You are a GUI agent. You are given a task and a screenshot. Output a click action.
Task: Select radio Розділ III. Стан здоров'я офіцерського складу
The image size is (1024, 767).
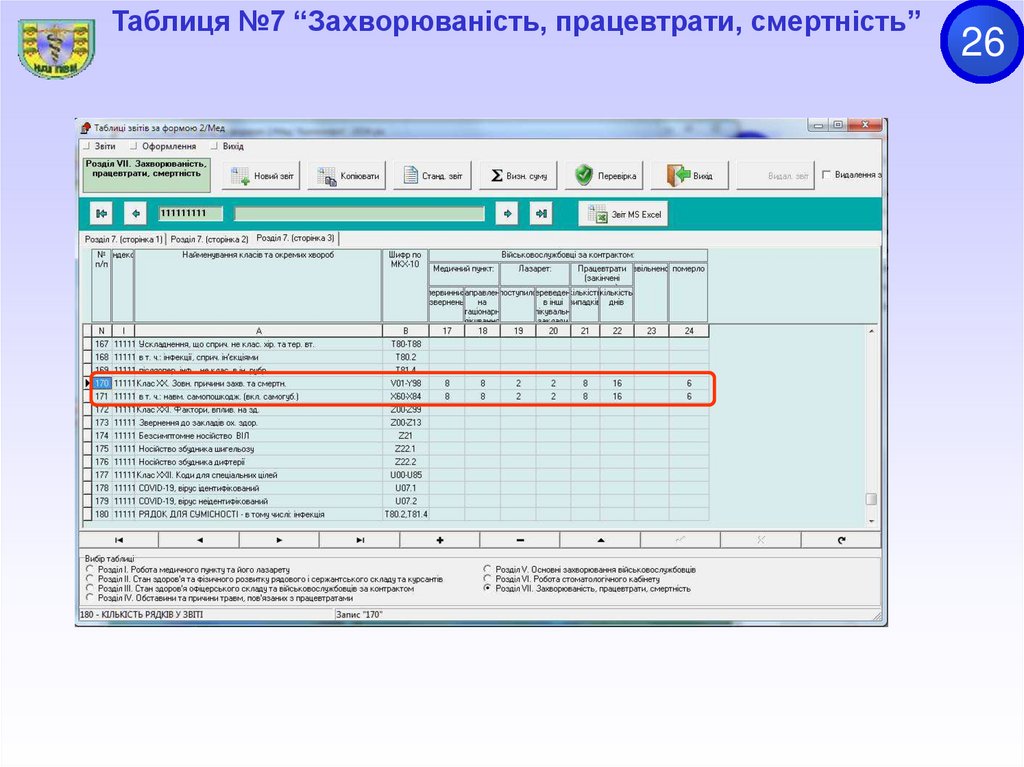(x=90, y=588)
